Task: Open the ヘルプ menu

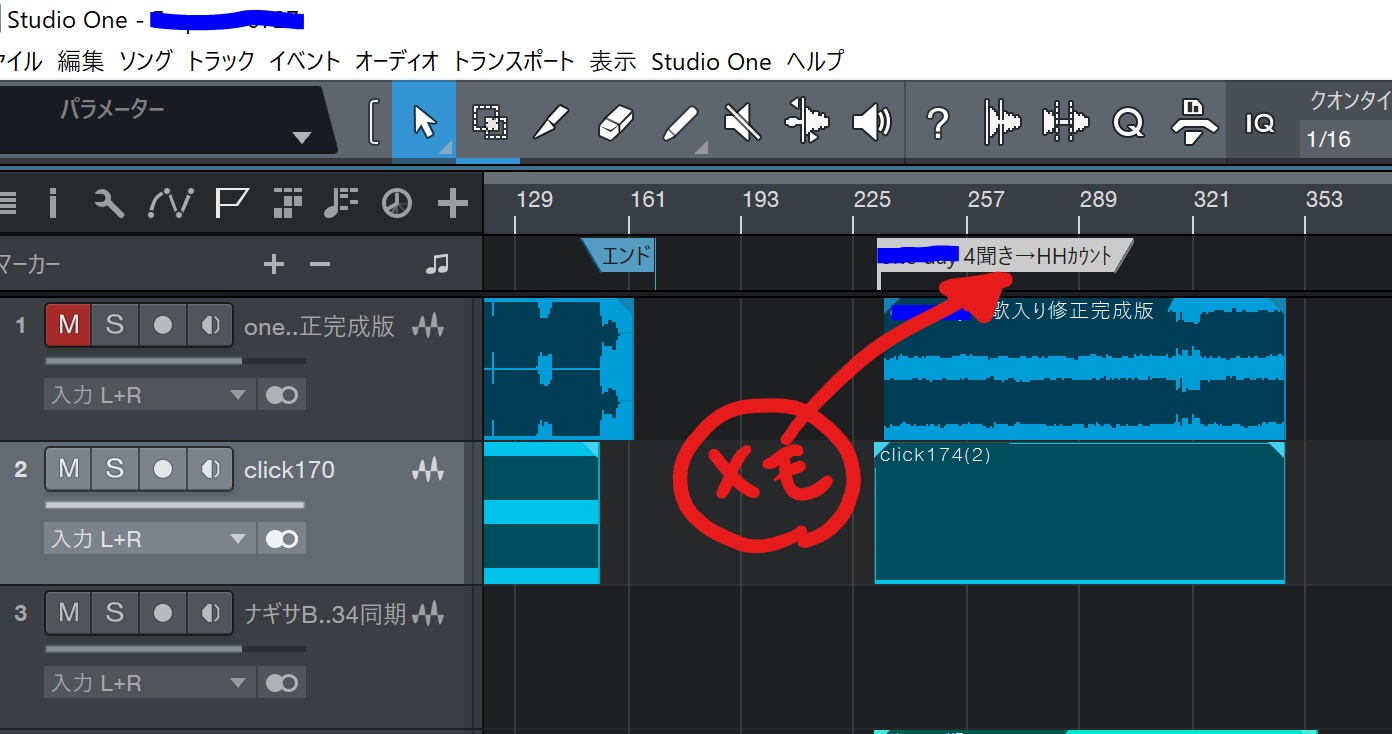Action: coord(815,61)
